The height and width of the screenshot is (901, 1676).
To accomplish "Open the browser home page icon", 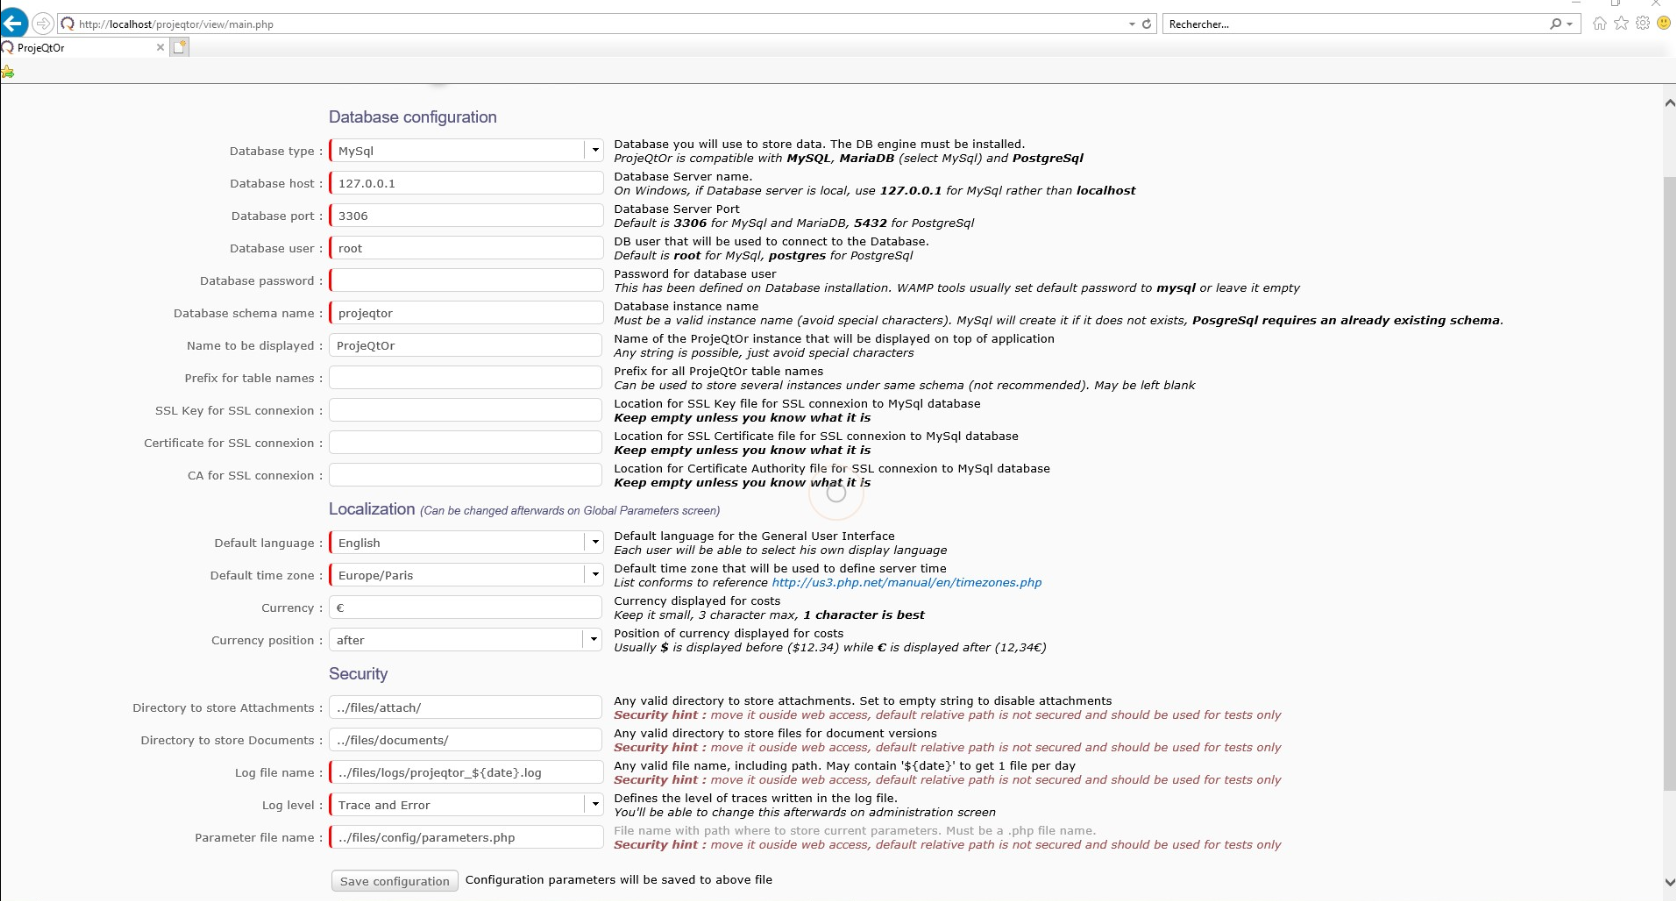I will point(1600,24).
